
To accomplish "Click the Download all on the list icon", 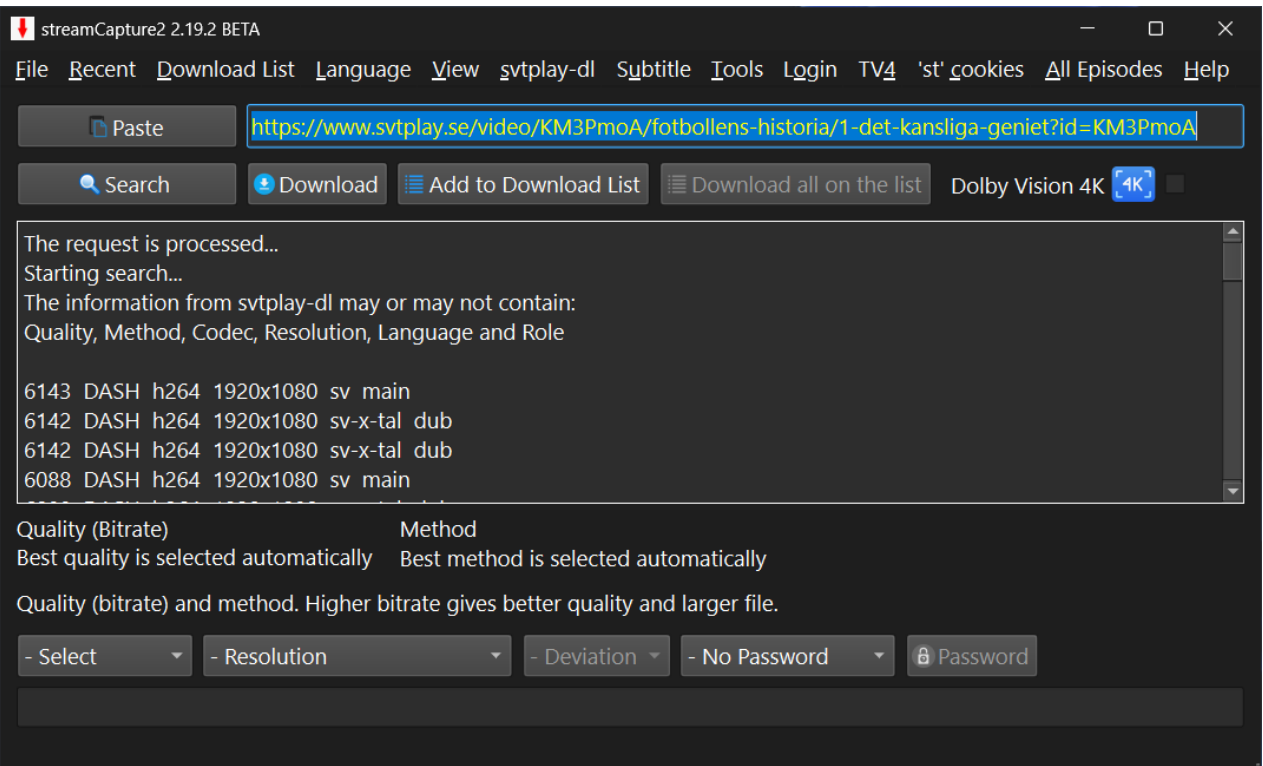I will pos(677,185).
